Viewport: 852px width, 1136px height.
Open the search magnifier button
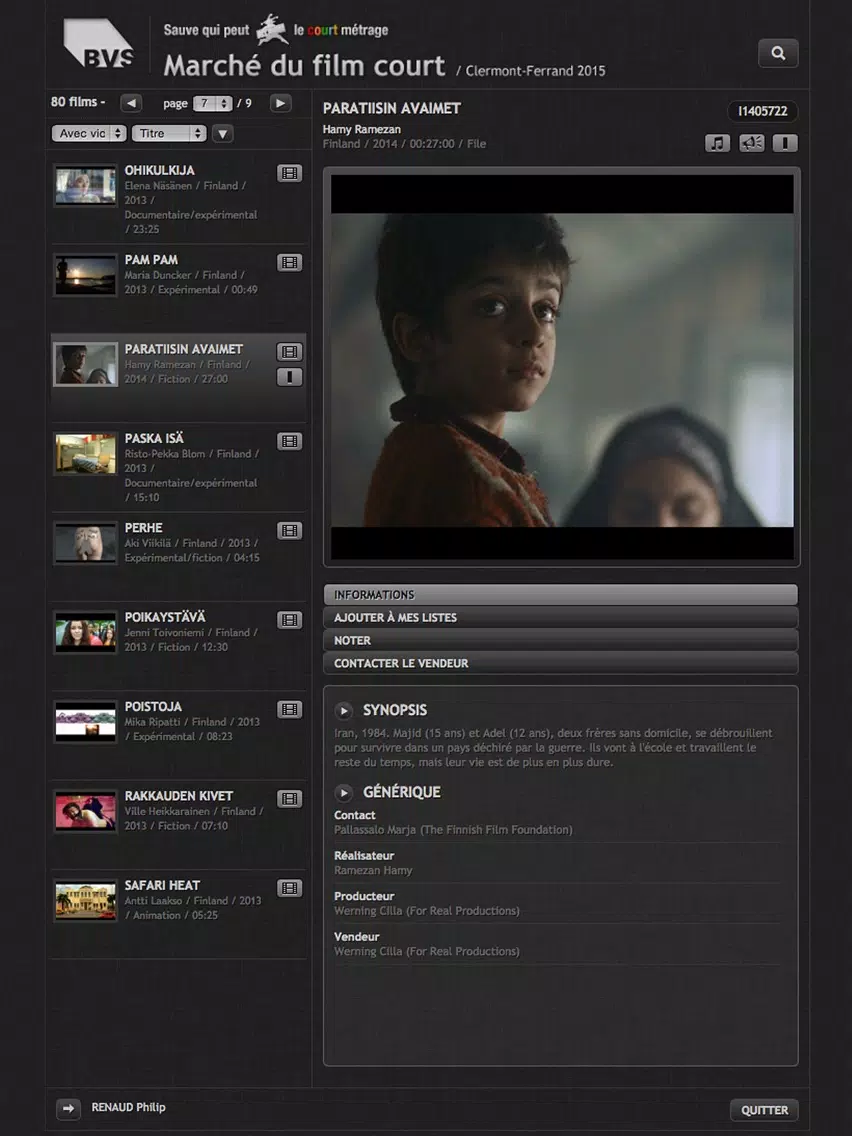(778, 53)
